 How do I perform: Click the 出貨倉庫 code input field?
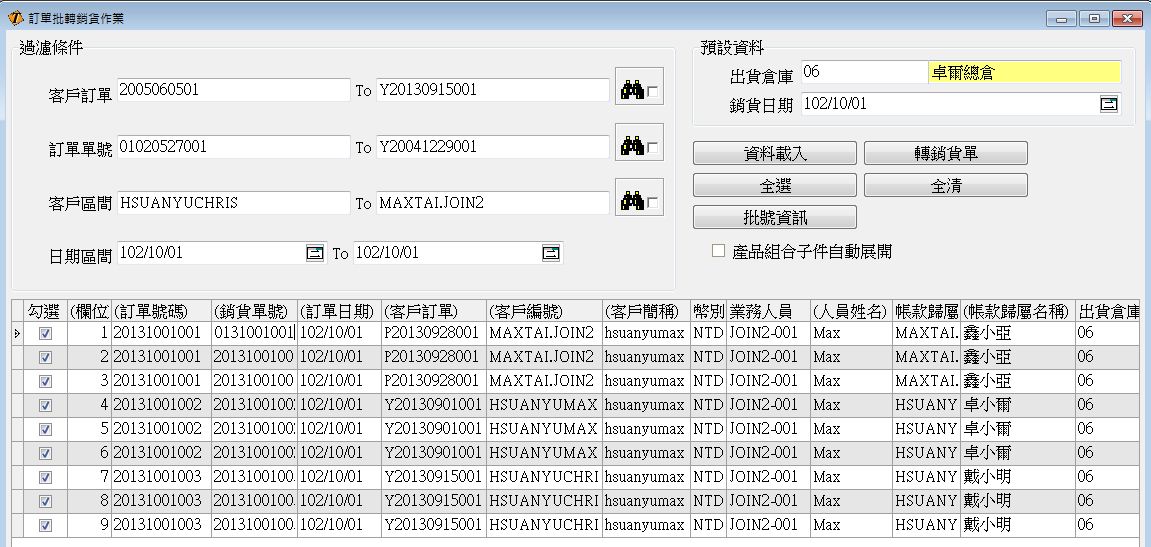click(x=862, y=72)
